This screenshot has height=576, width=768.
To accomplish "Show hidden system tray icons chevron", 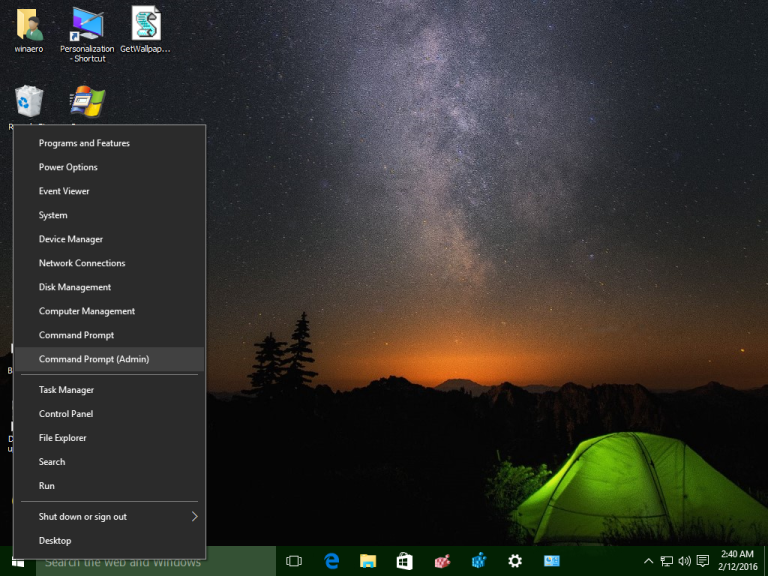I will 648,561.
